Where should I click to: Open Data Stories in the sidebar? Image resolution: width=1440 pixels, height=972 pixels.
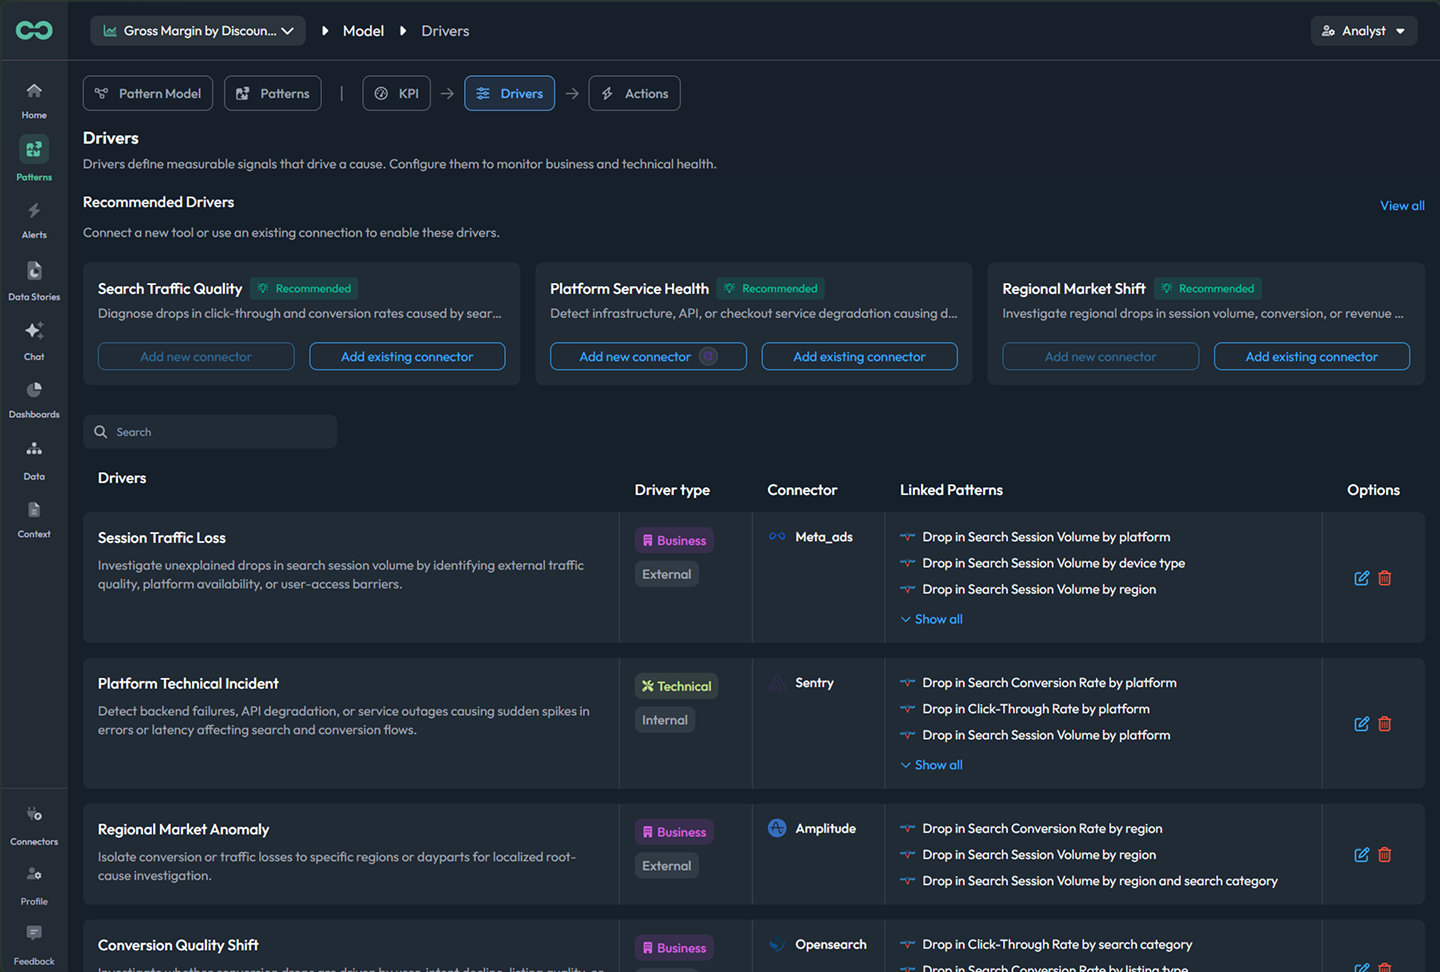[34, 281]
